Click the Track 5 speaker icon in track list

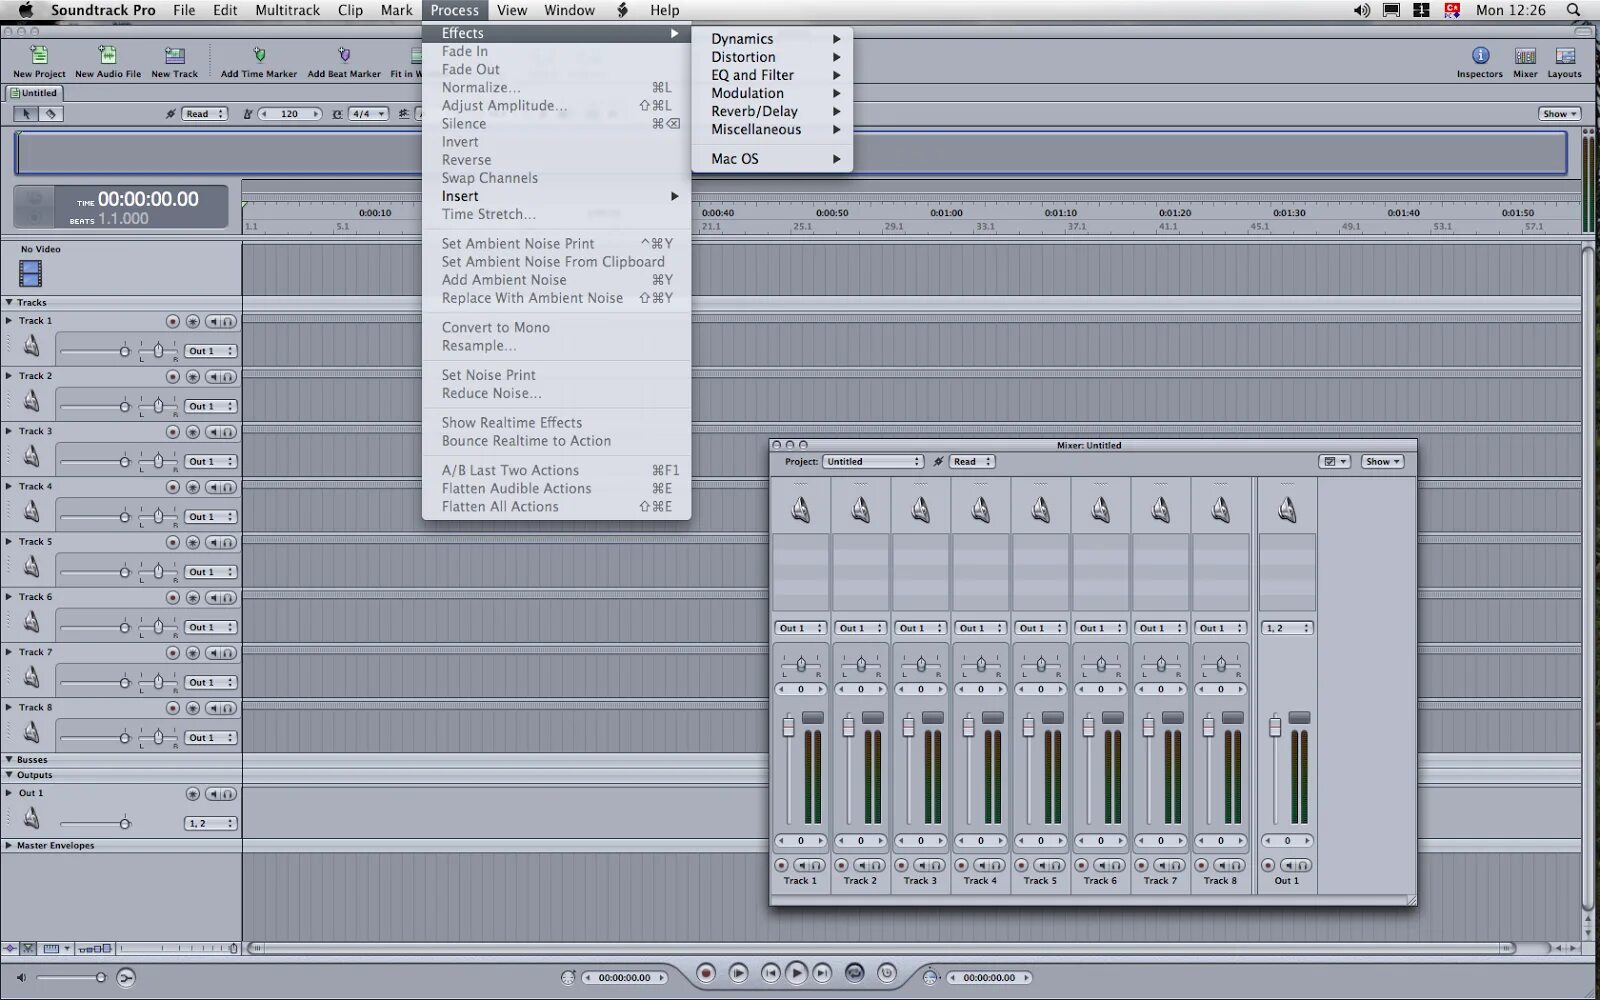pos(31,567)
